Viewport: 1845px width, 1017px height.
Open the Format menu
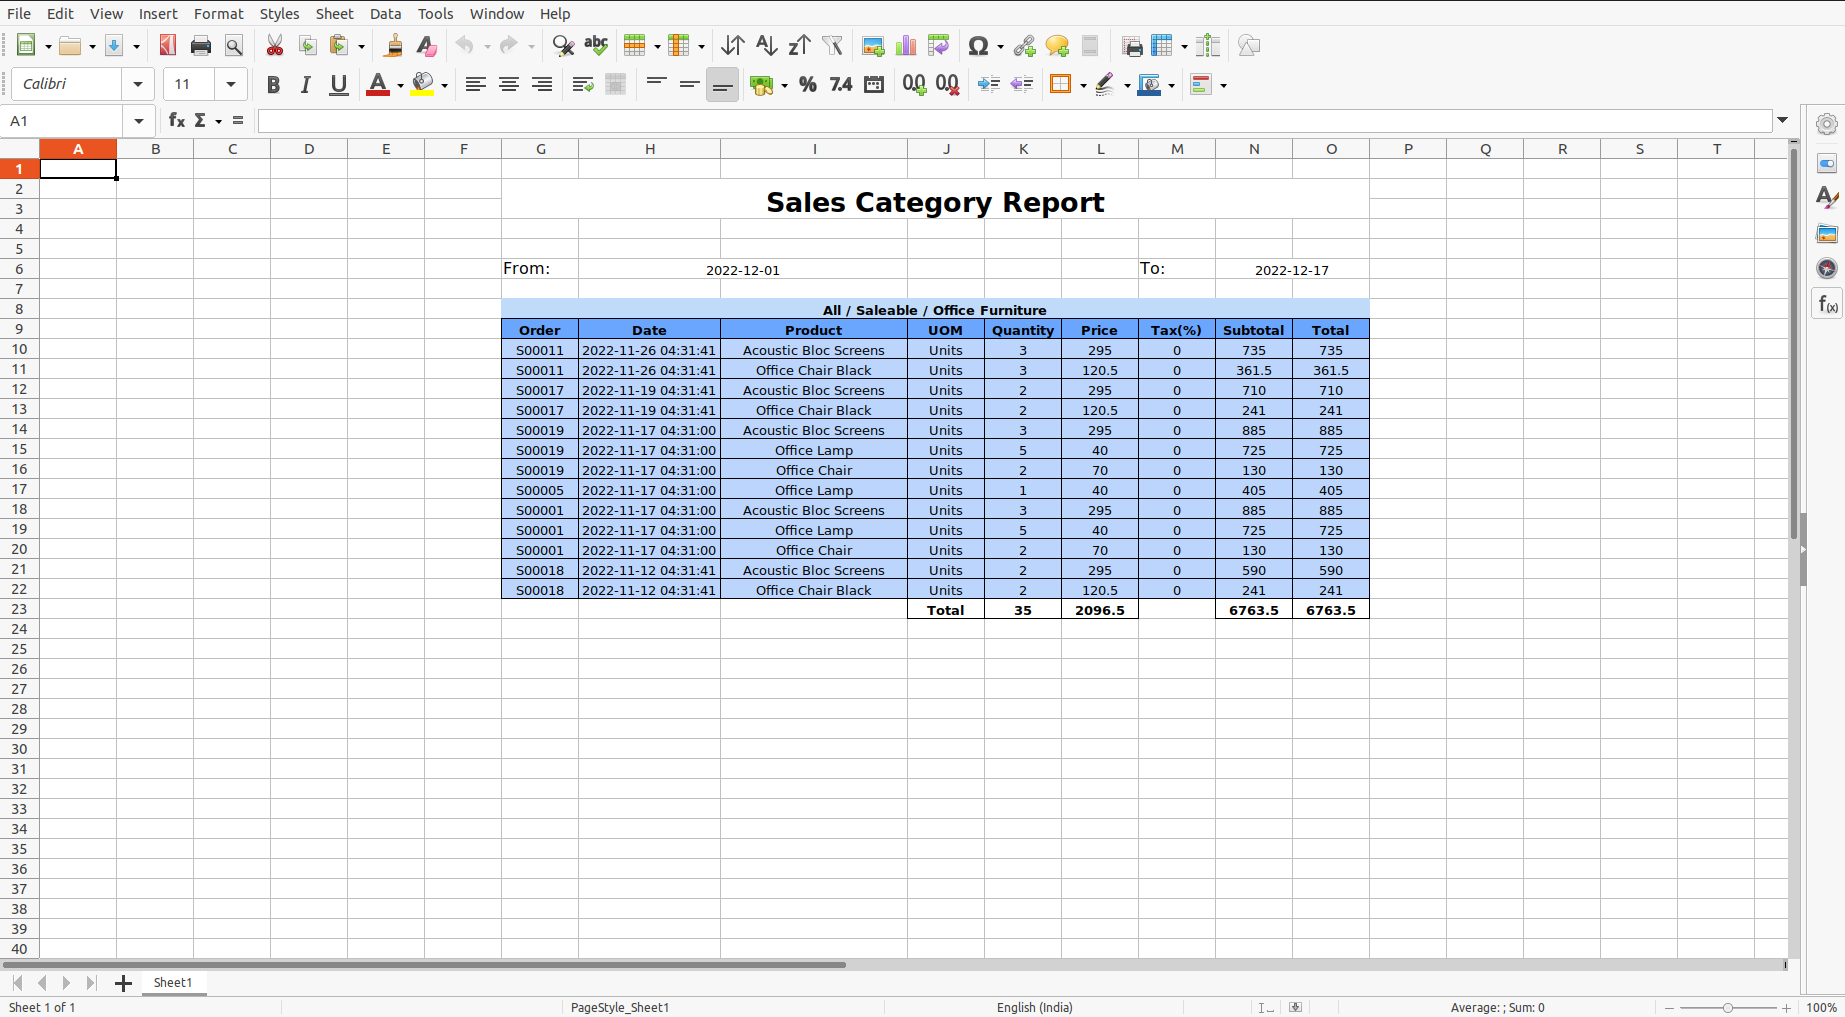pyautogui.click(x=218, y=13)
